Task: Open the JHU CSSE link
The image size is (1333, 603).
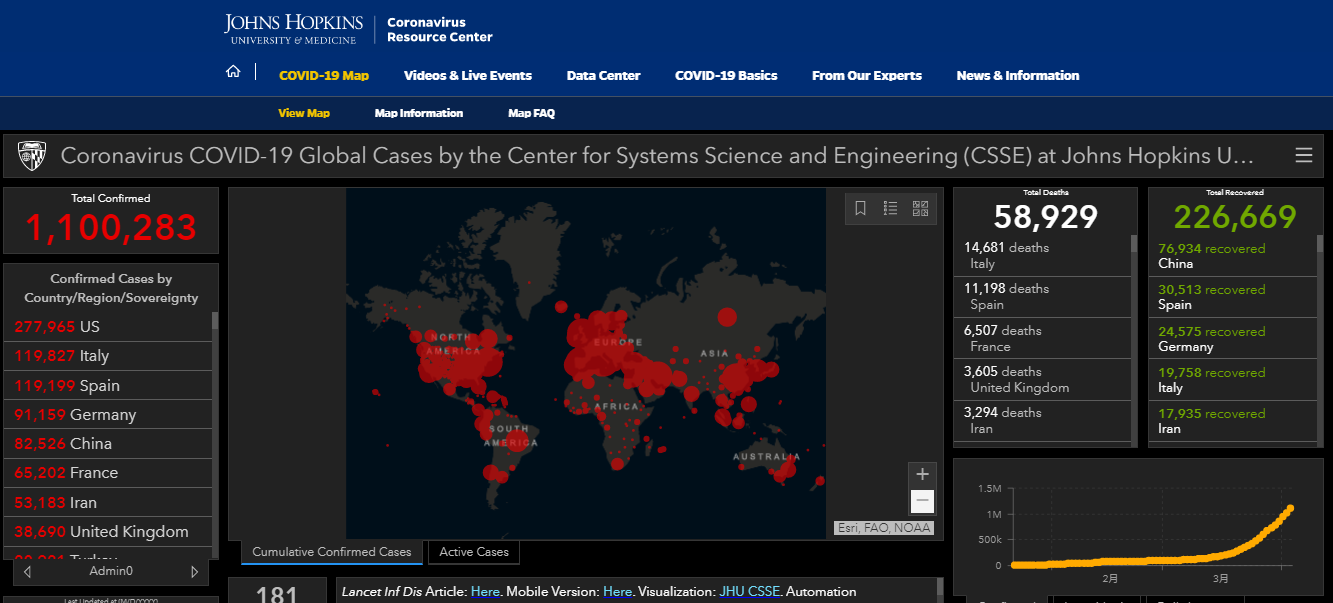Action: coord(749,591)
